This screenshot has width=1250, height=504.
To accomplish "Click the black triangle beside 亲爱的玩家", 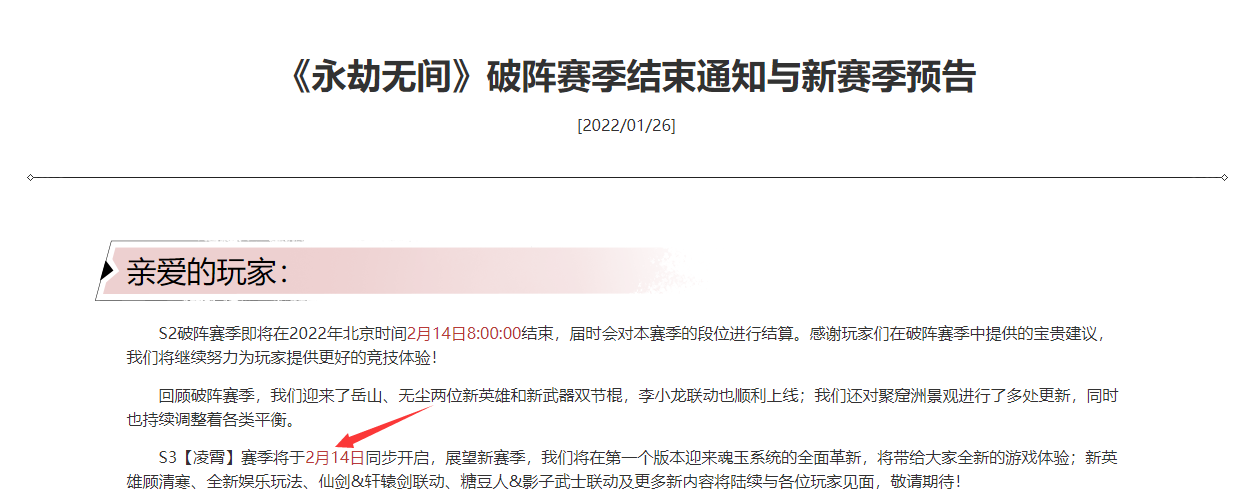I will 108,270.
